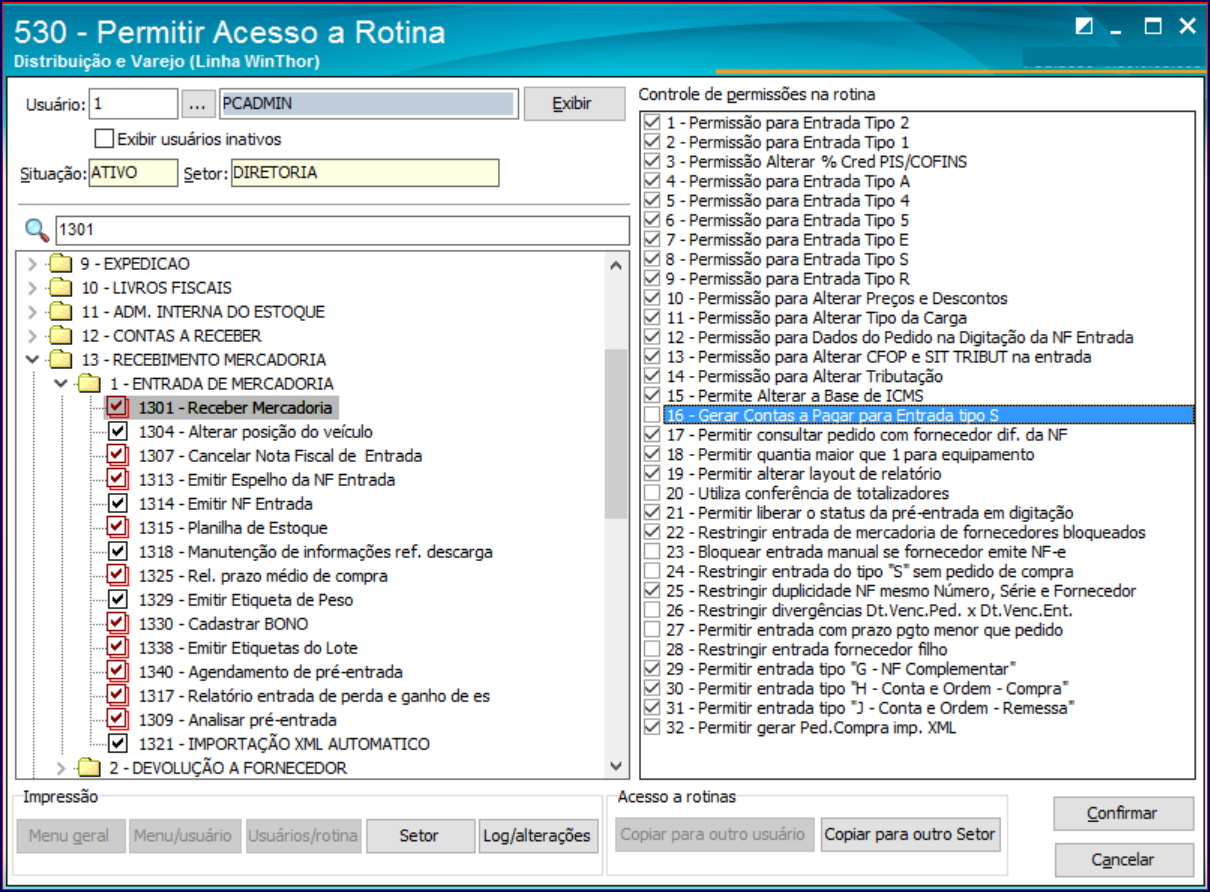Collapse the 1 - ENTRADA DE MERCADORIA node
Viewport: 1210px width, 892px height.
[x=61, y=384]
